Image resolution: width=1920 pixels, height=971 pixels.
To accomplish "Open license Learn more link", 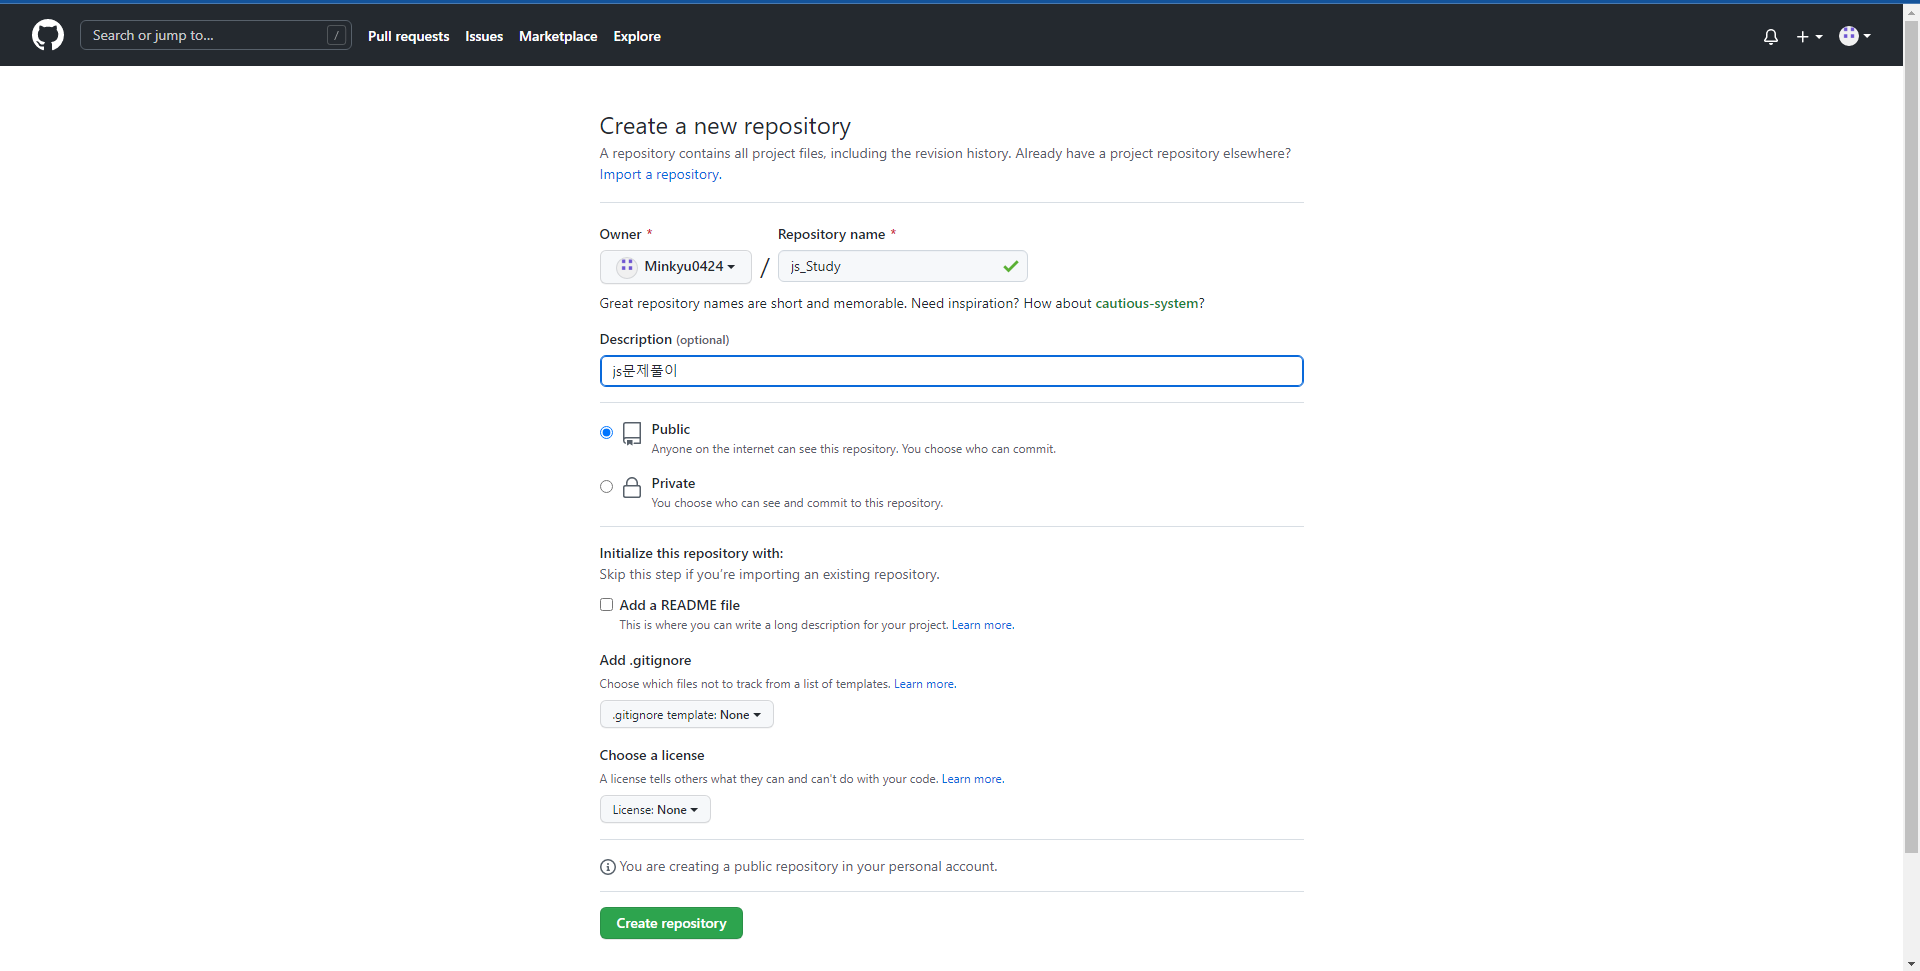I will tap(972, 779).
